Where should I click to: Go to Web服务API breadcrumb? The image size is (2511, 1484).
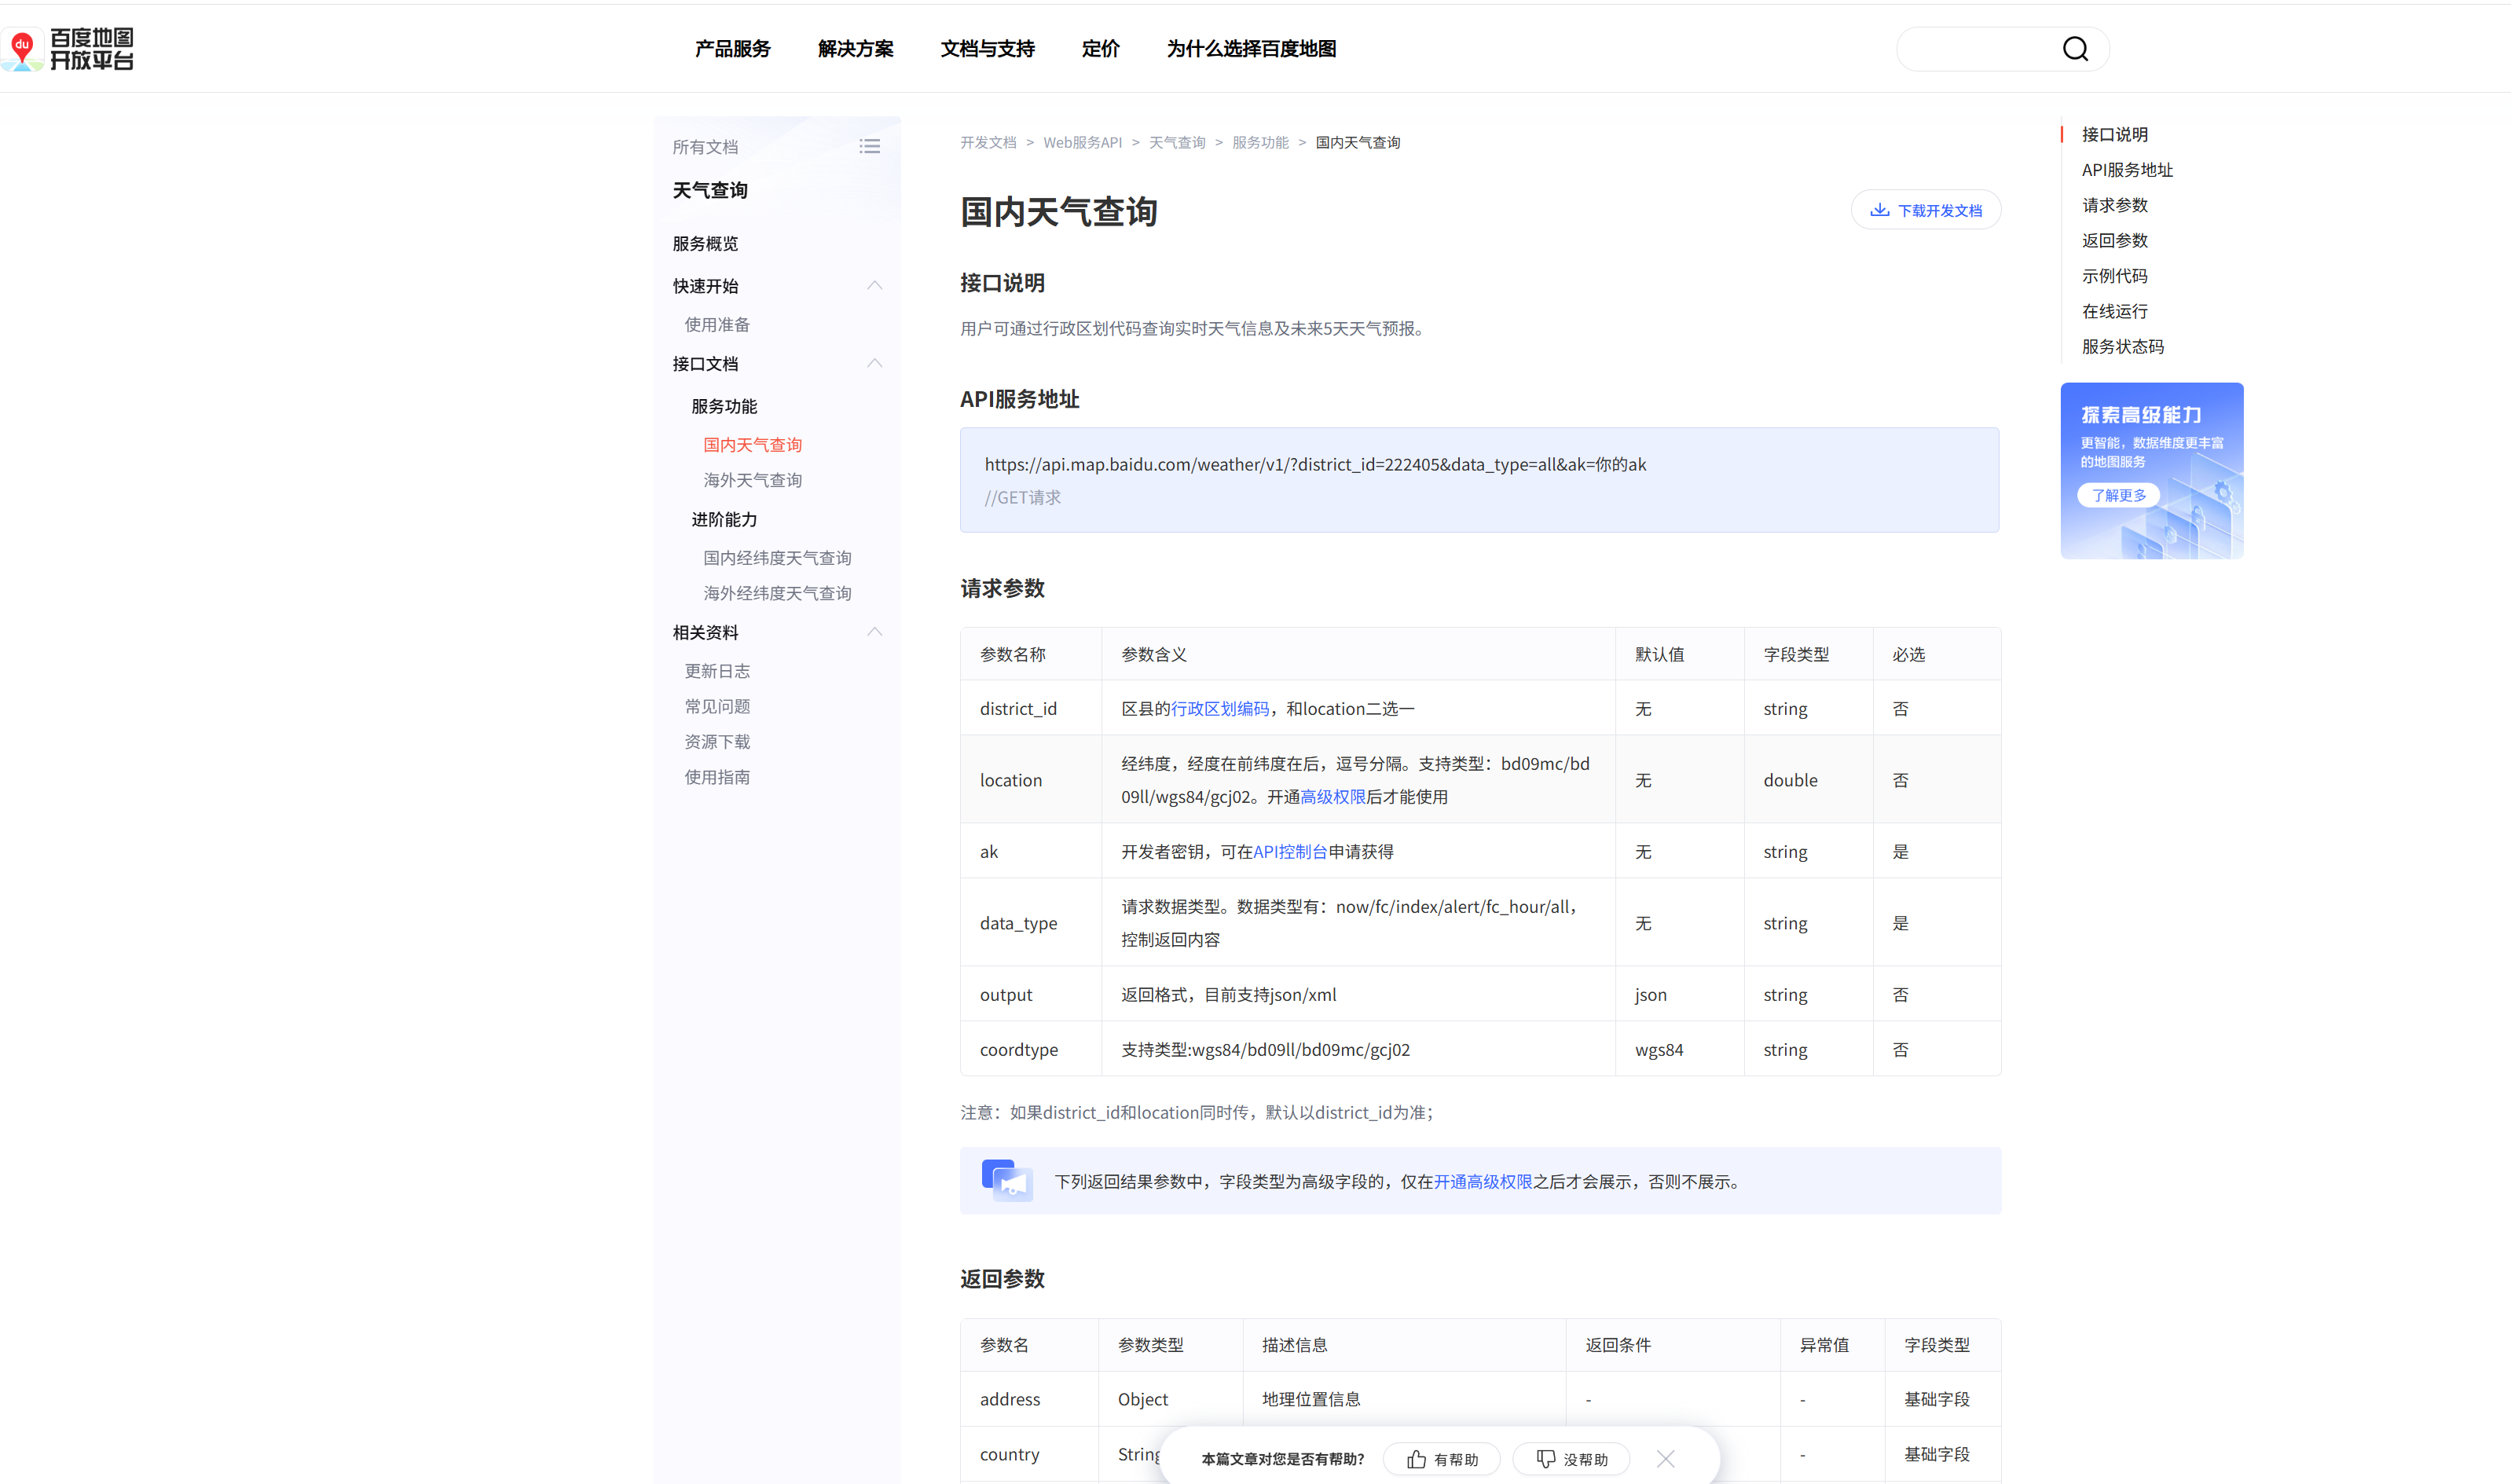coord(1082,143)
